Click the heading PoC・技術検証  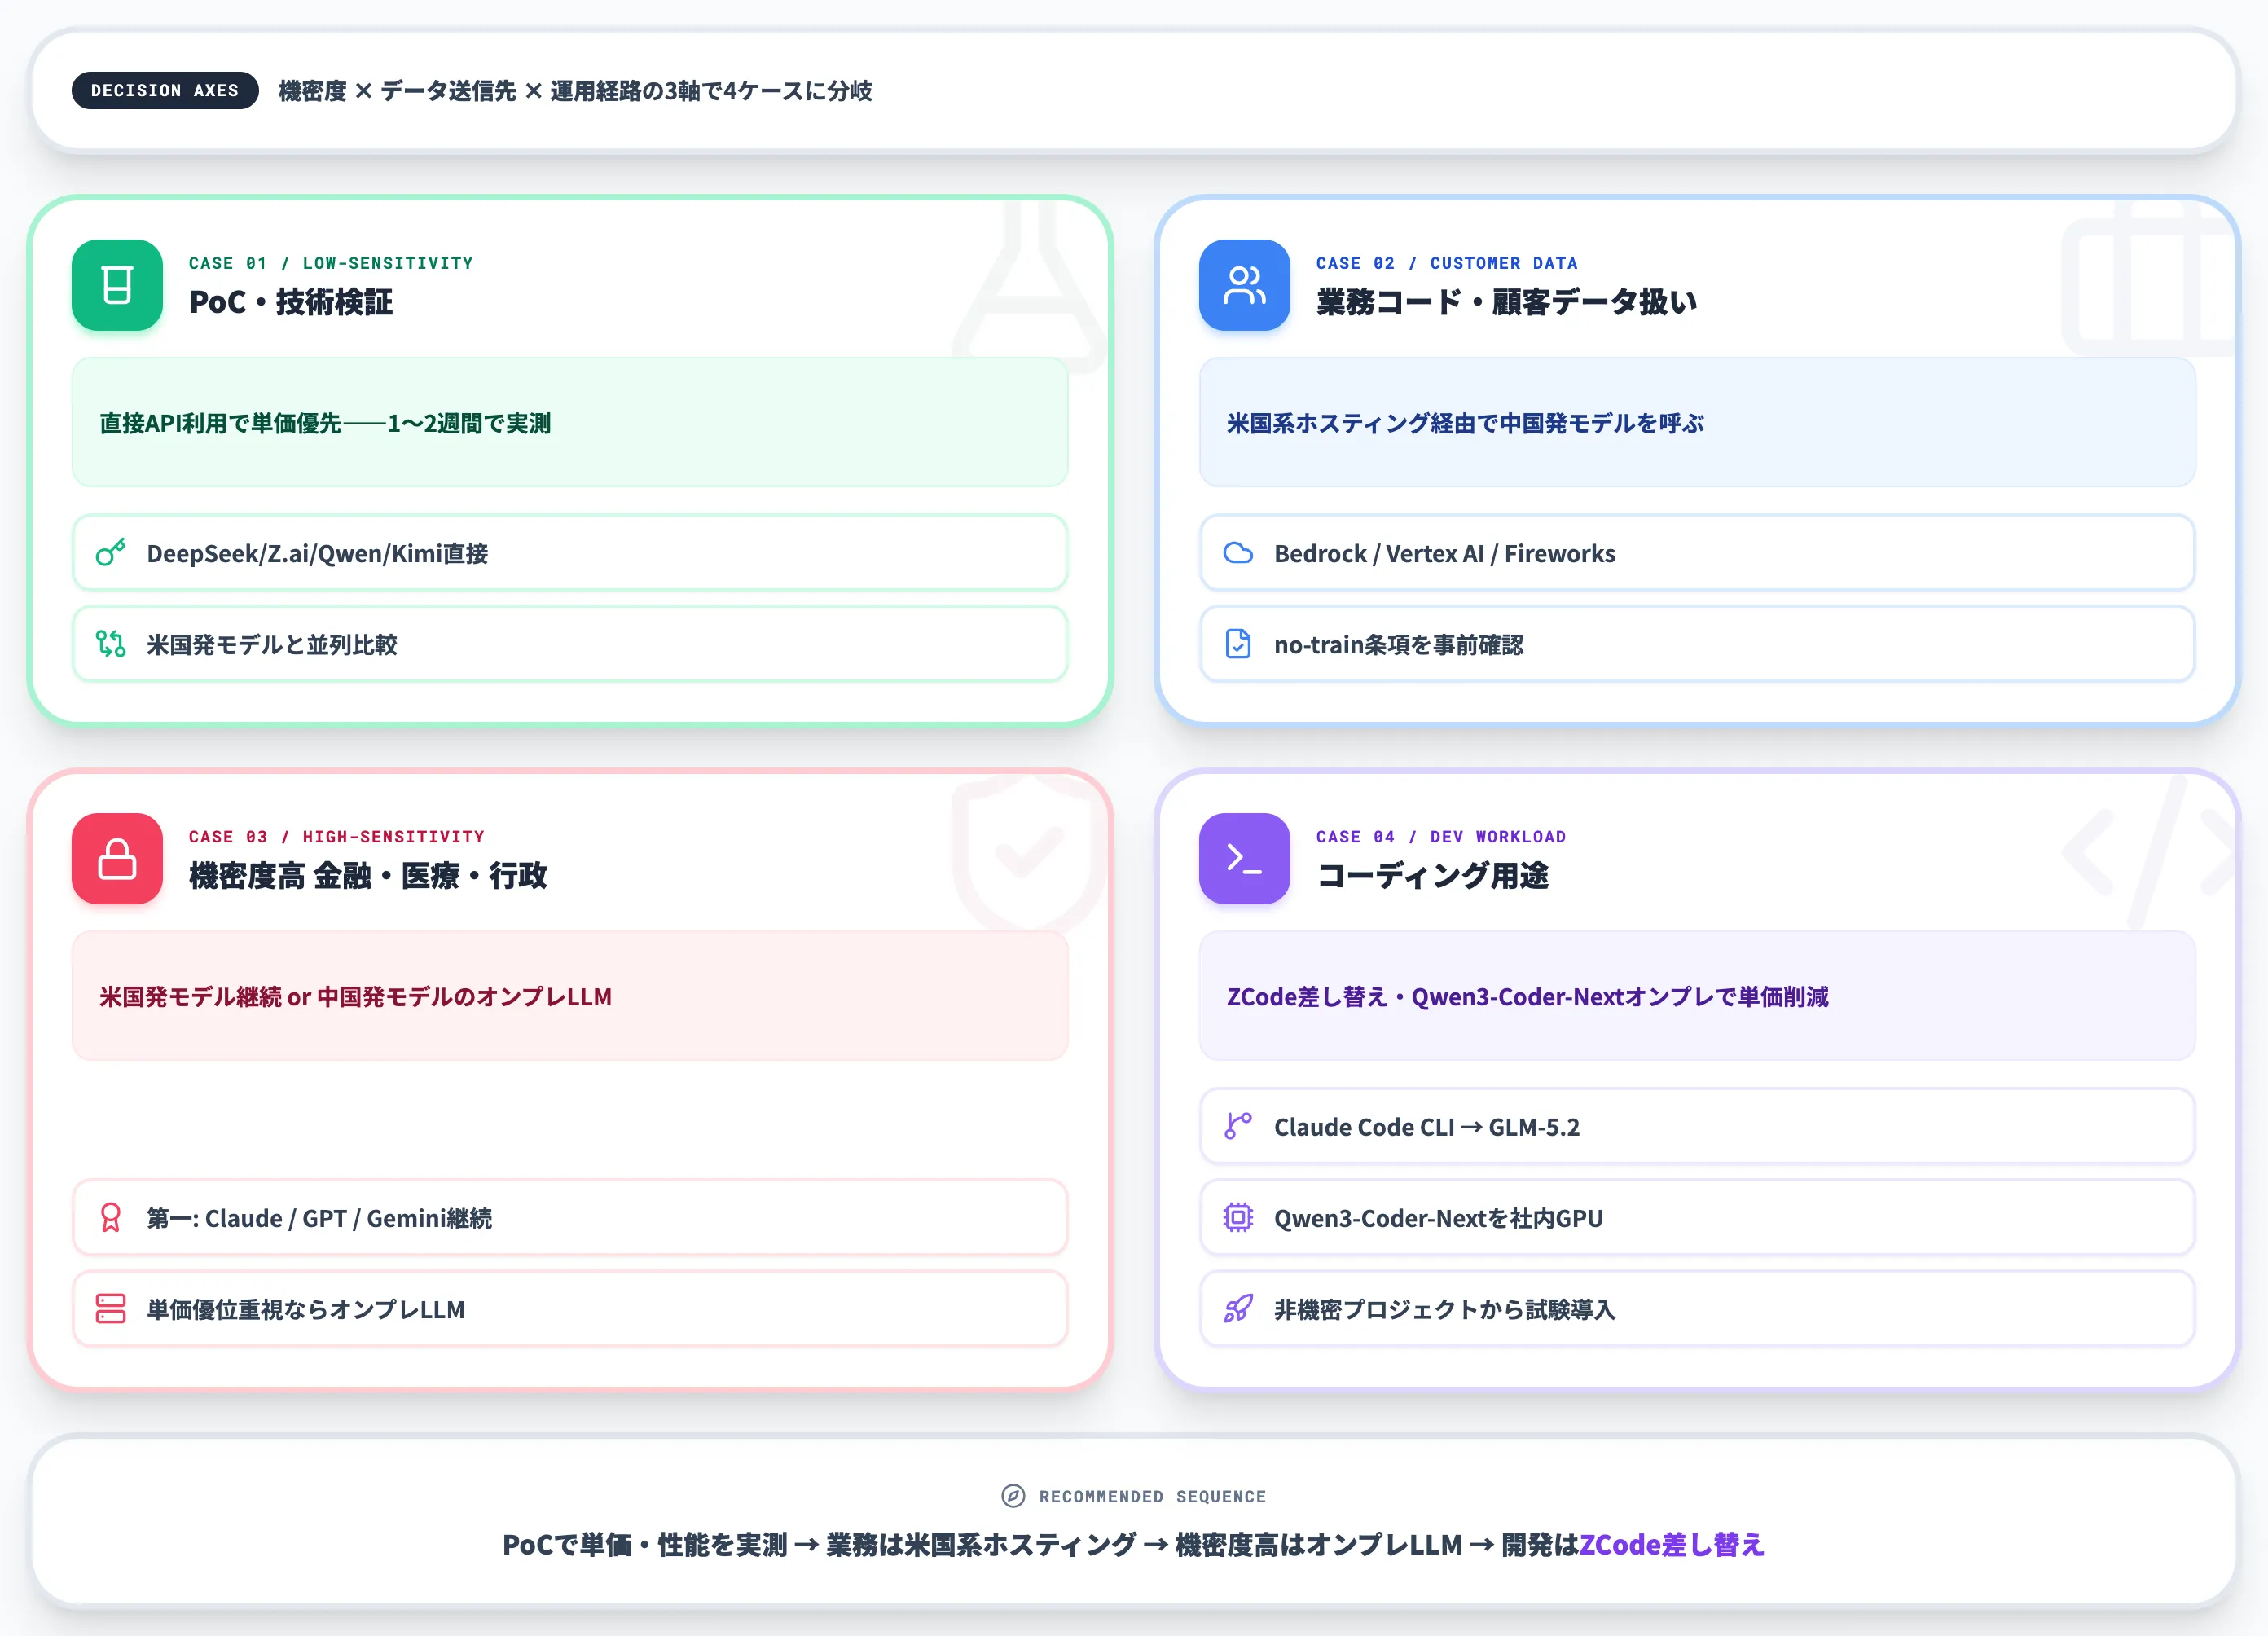(x=291, y=302)
